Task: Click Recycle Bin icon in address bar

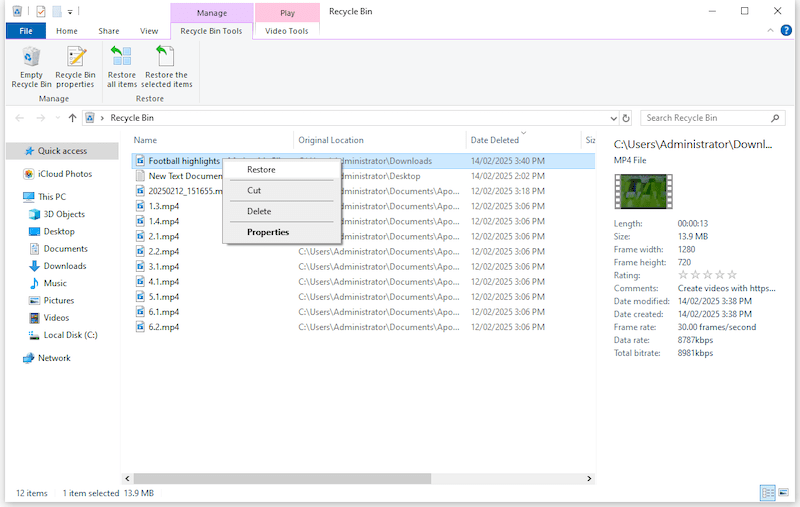Action: (x=90, y=118)
